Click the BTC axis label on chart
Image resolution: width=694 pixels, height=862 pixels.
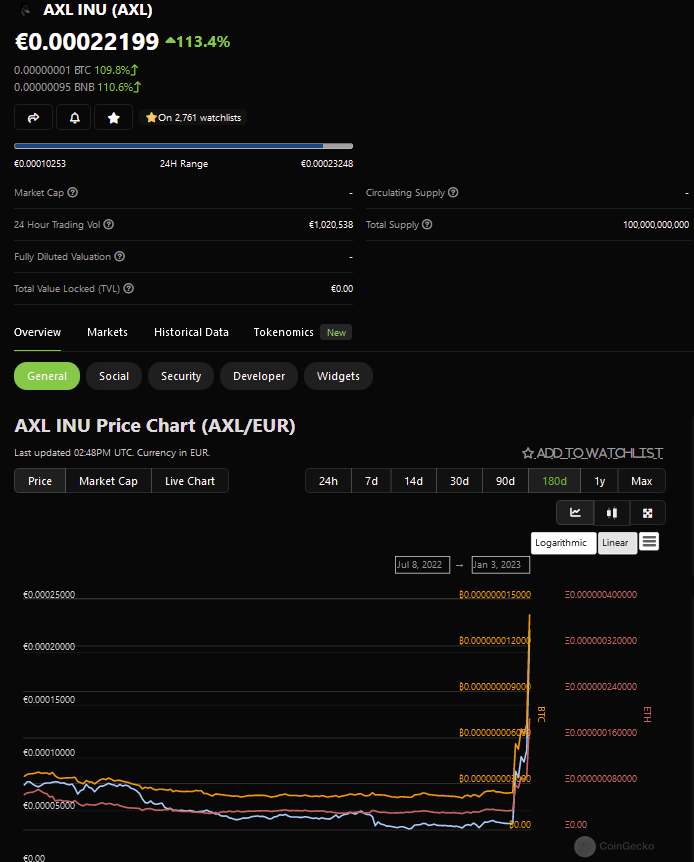[541, 714]
